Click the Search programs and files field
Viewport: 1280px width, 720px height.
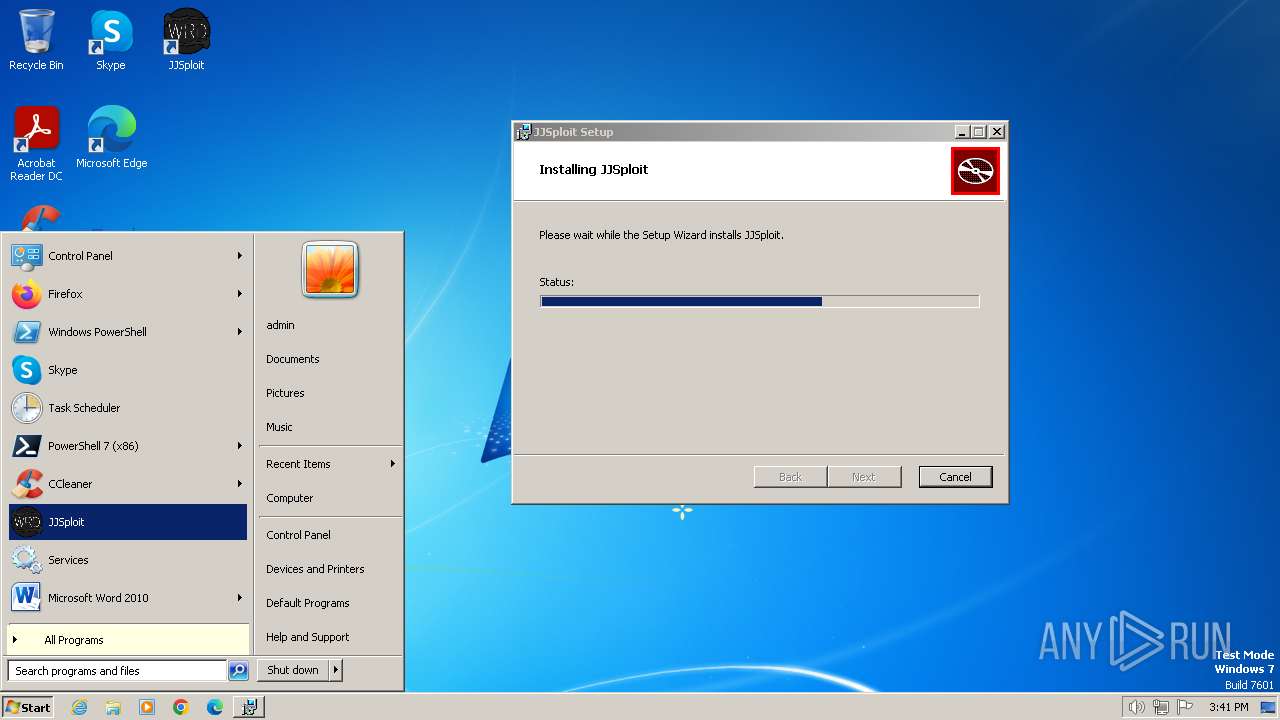(x=117, y=671)
